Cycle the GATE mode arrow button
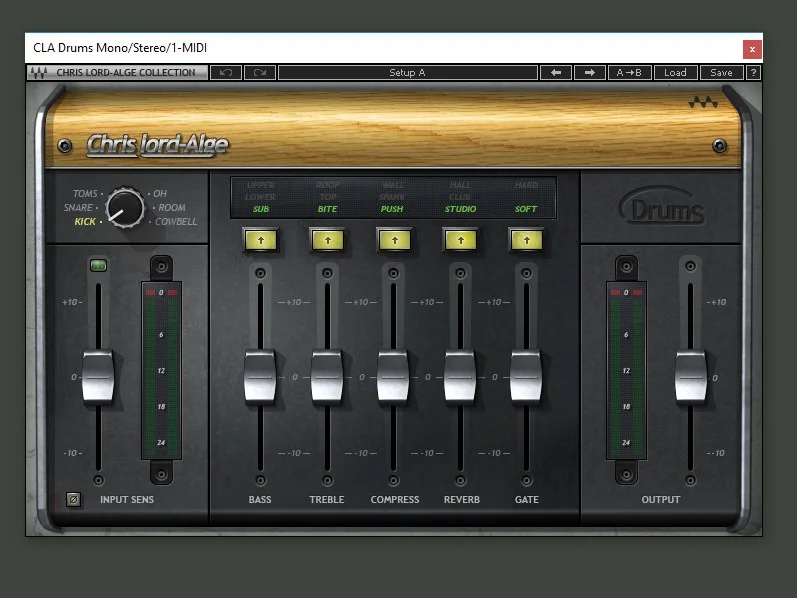 [527, 241]
